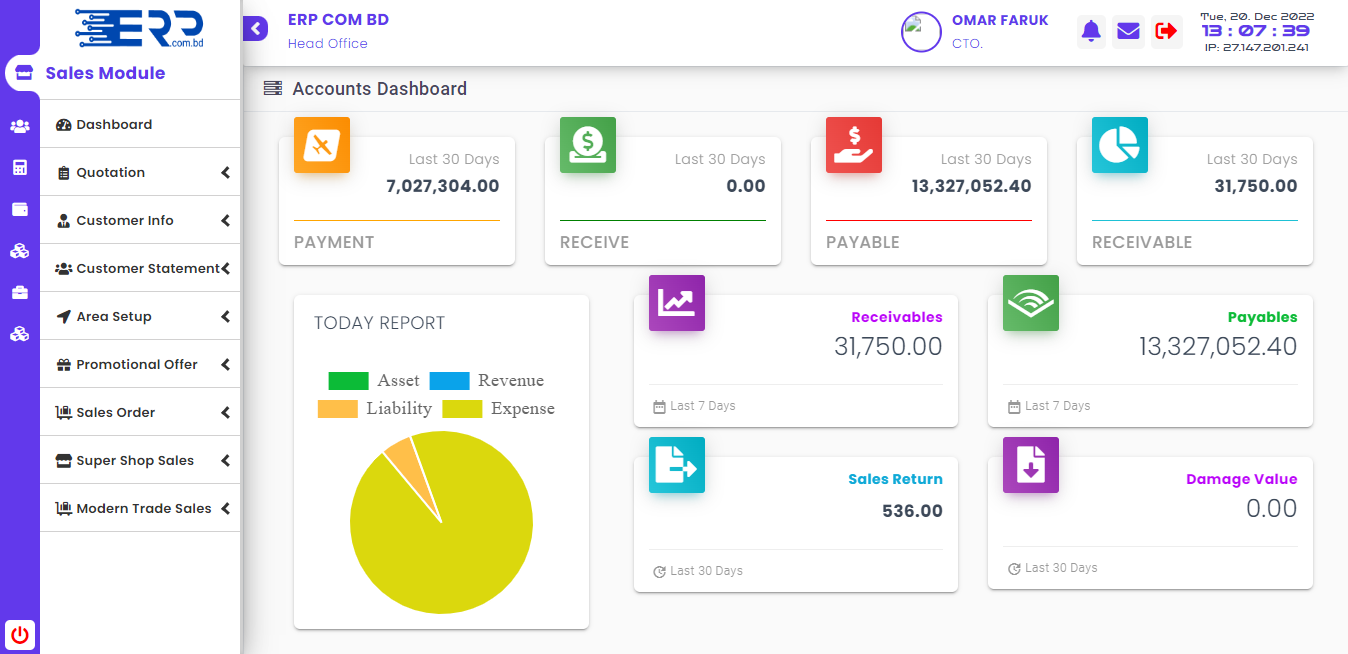Click the ERP COM BD company title

[x=338, y=20]
